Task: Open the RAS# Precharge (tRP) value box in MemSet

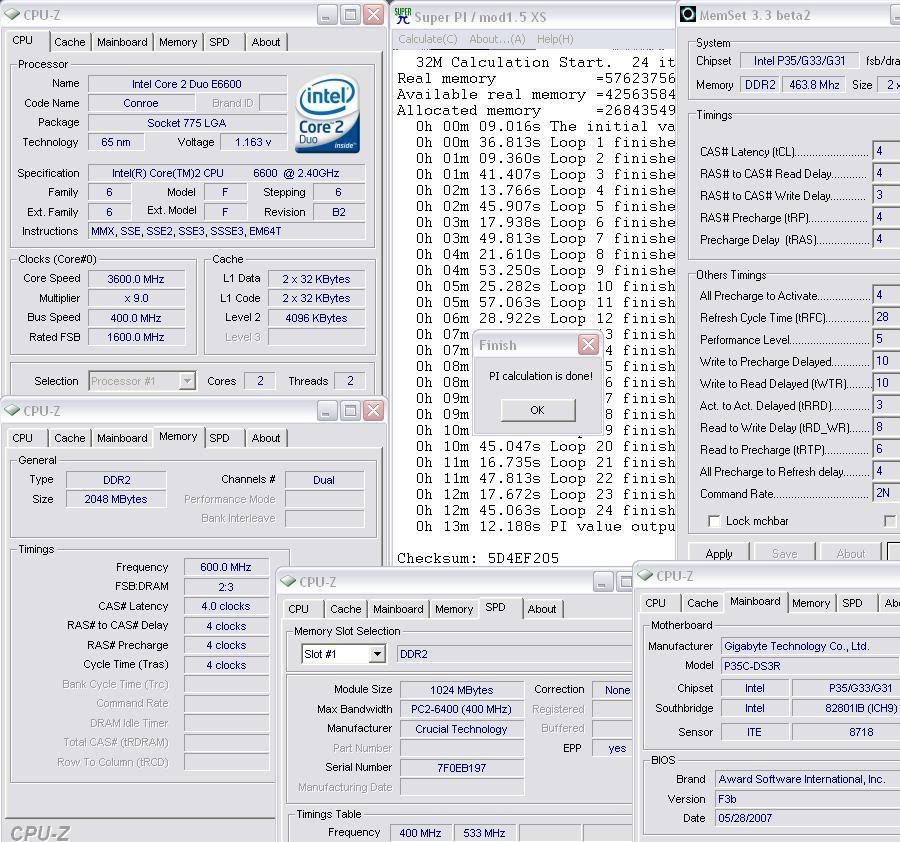Action: coord(886,217)
